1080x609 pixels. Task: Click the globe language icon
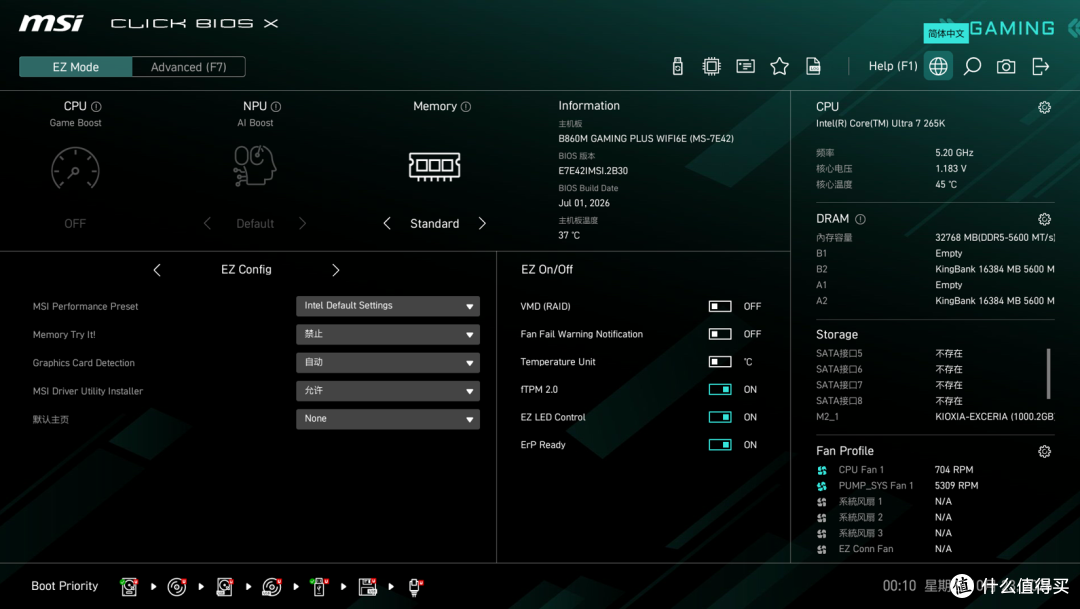click(x=938, y=66)
